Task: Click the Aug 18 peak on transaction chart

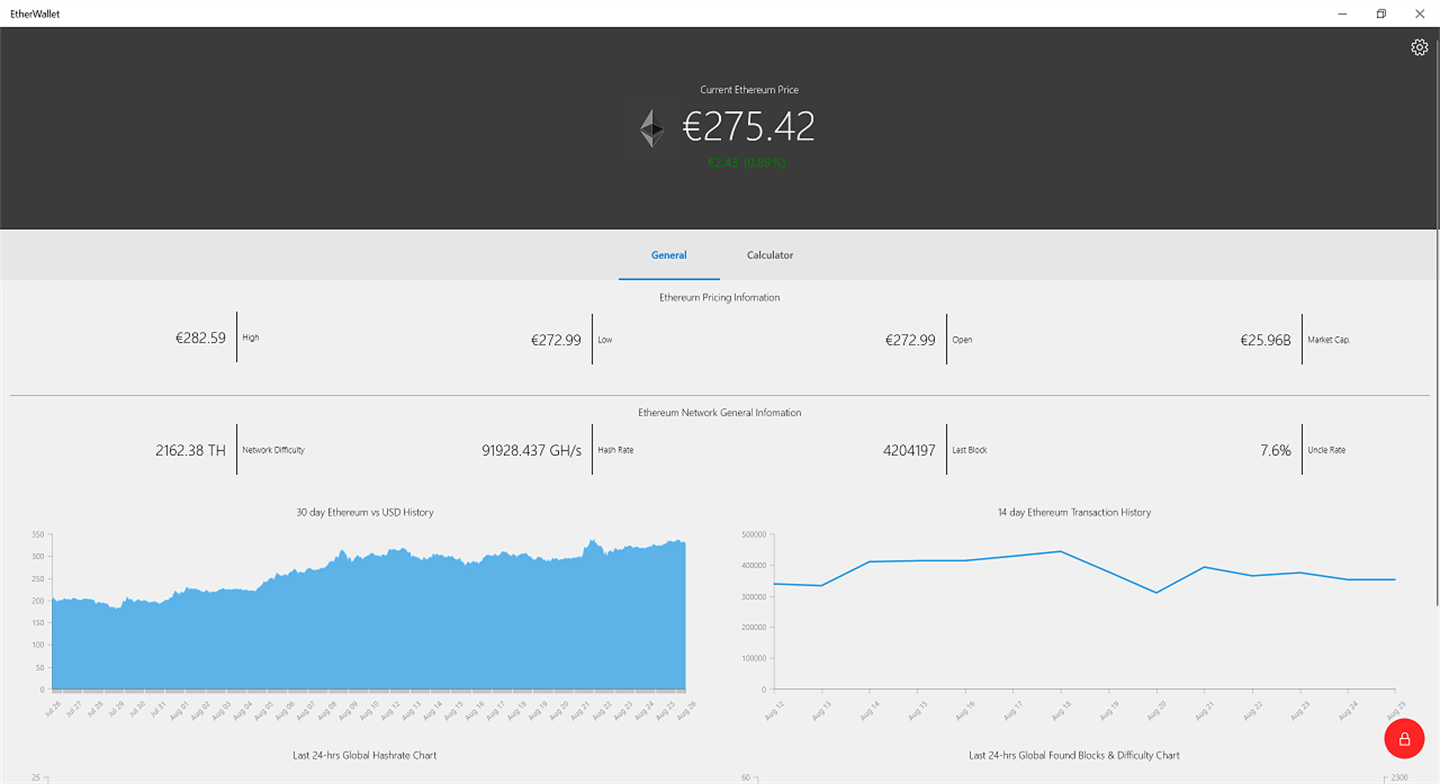Action: click(x=1060, y=551)
